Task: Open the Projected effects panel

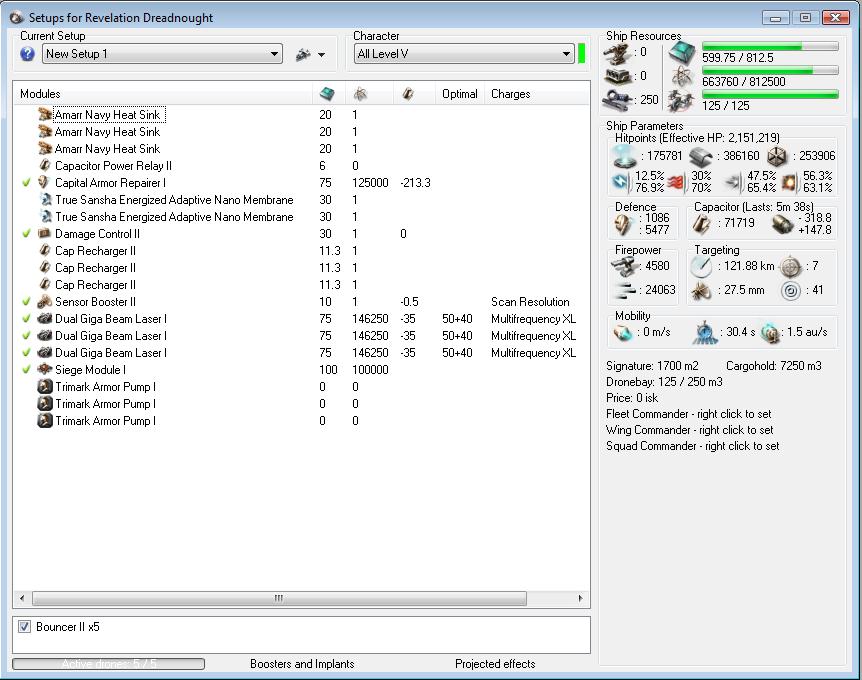Action: pyautogui.click(x=495, y=664)
